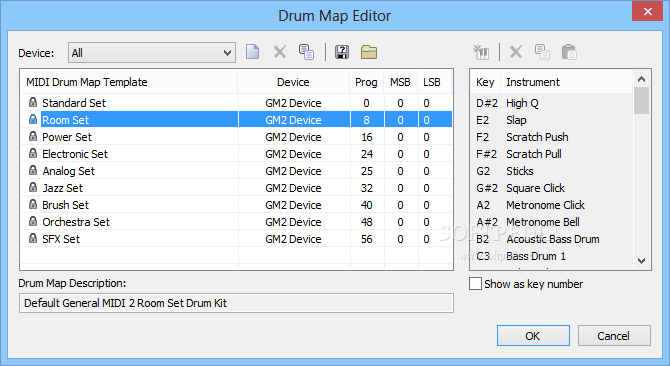Dismiss dialog with Cancel button
The image size is (670, 366).
614,336
